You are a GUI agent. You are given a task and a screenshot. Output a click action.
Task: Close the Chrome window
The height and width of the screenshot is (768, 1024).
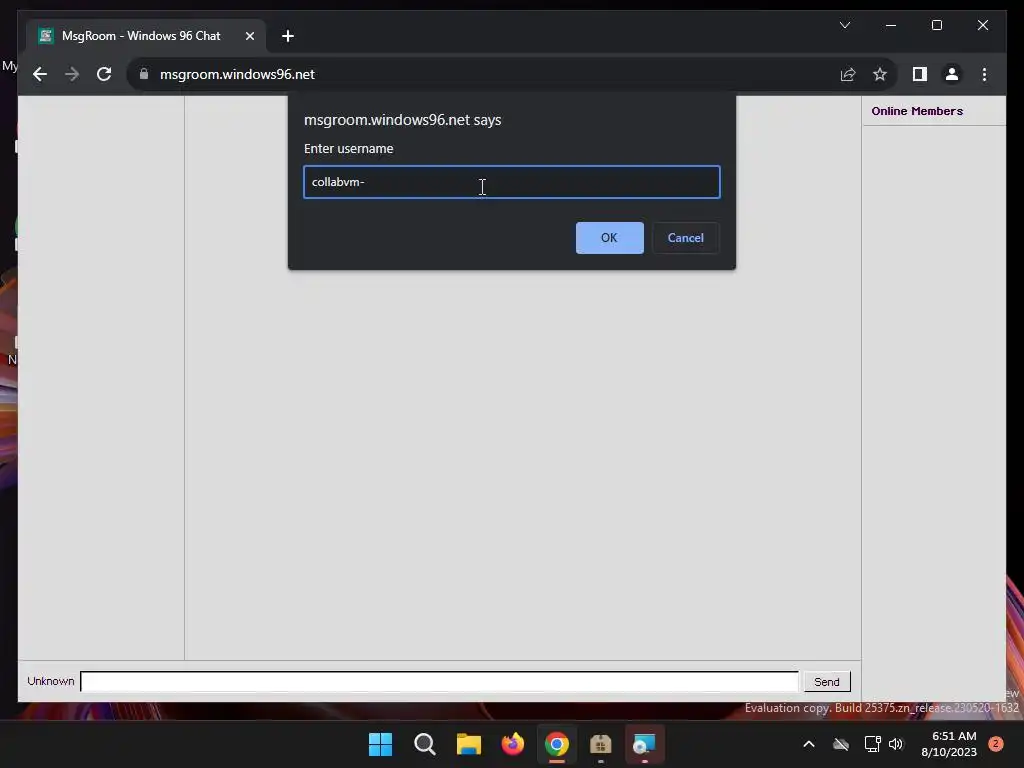(982, 25)
